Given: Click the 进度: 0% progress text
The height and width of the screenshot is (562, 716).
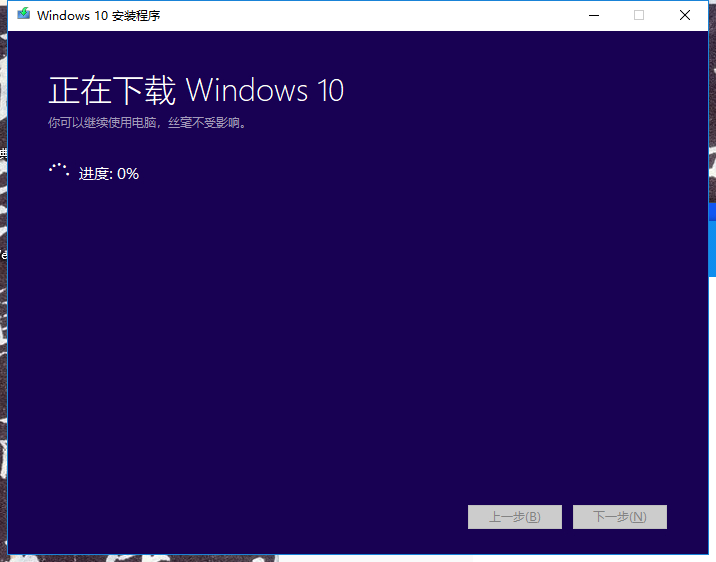Looking at the screenshot, I should pyautogui.click(x=109, y=174).
